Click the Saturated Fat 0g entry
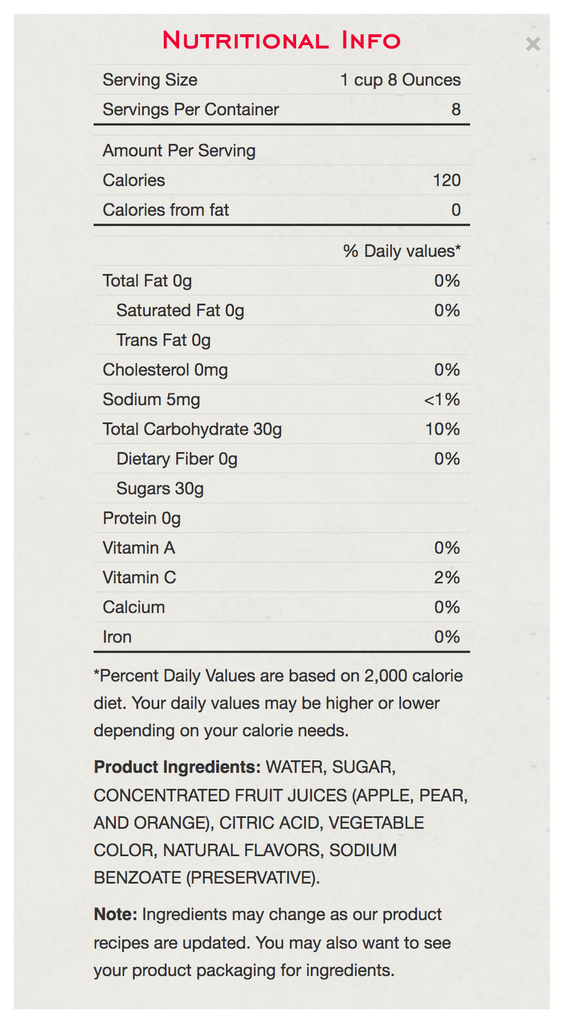The height and width of the screenshot is (1024, 566). pos(180,310)
